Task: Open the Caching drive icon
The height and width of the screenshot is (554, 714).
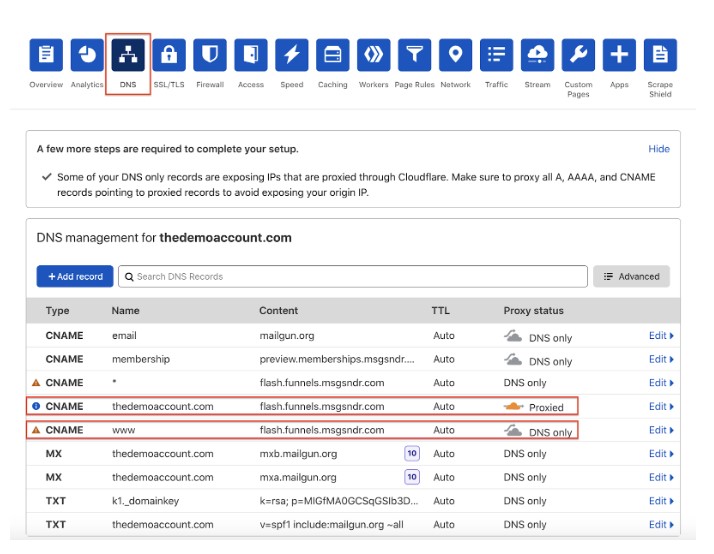Action: 333,55
